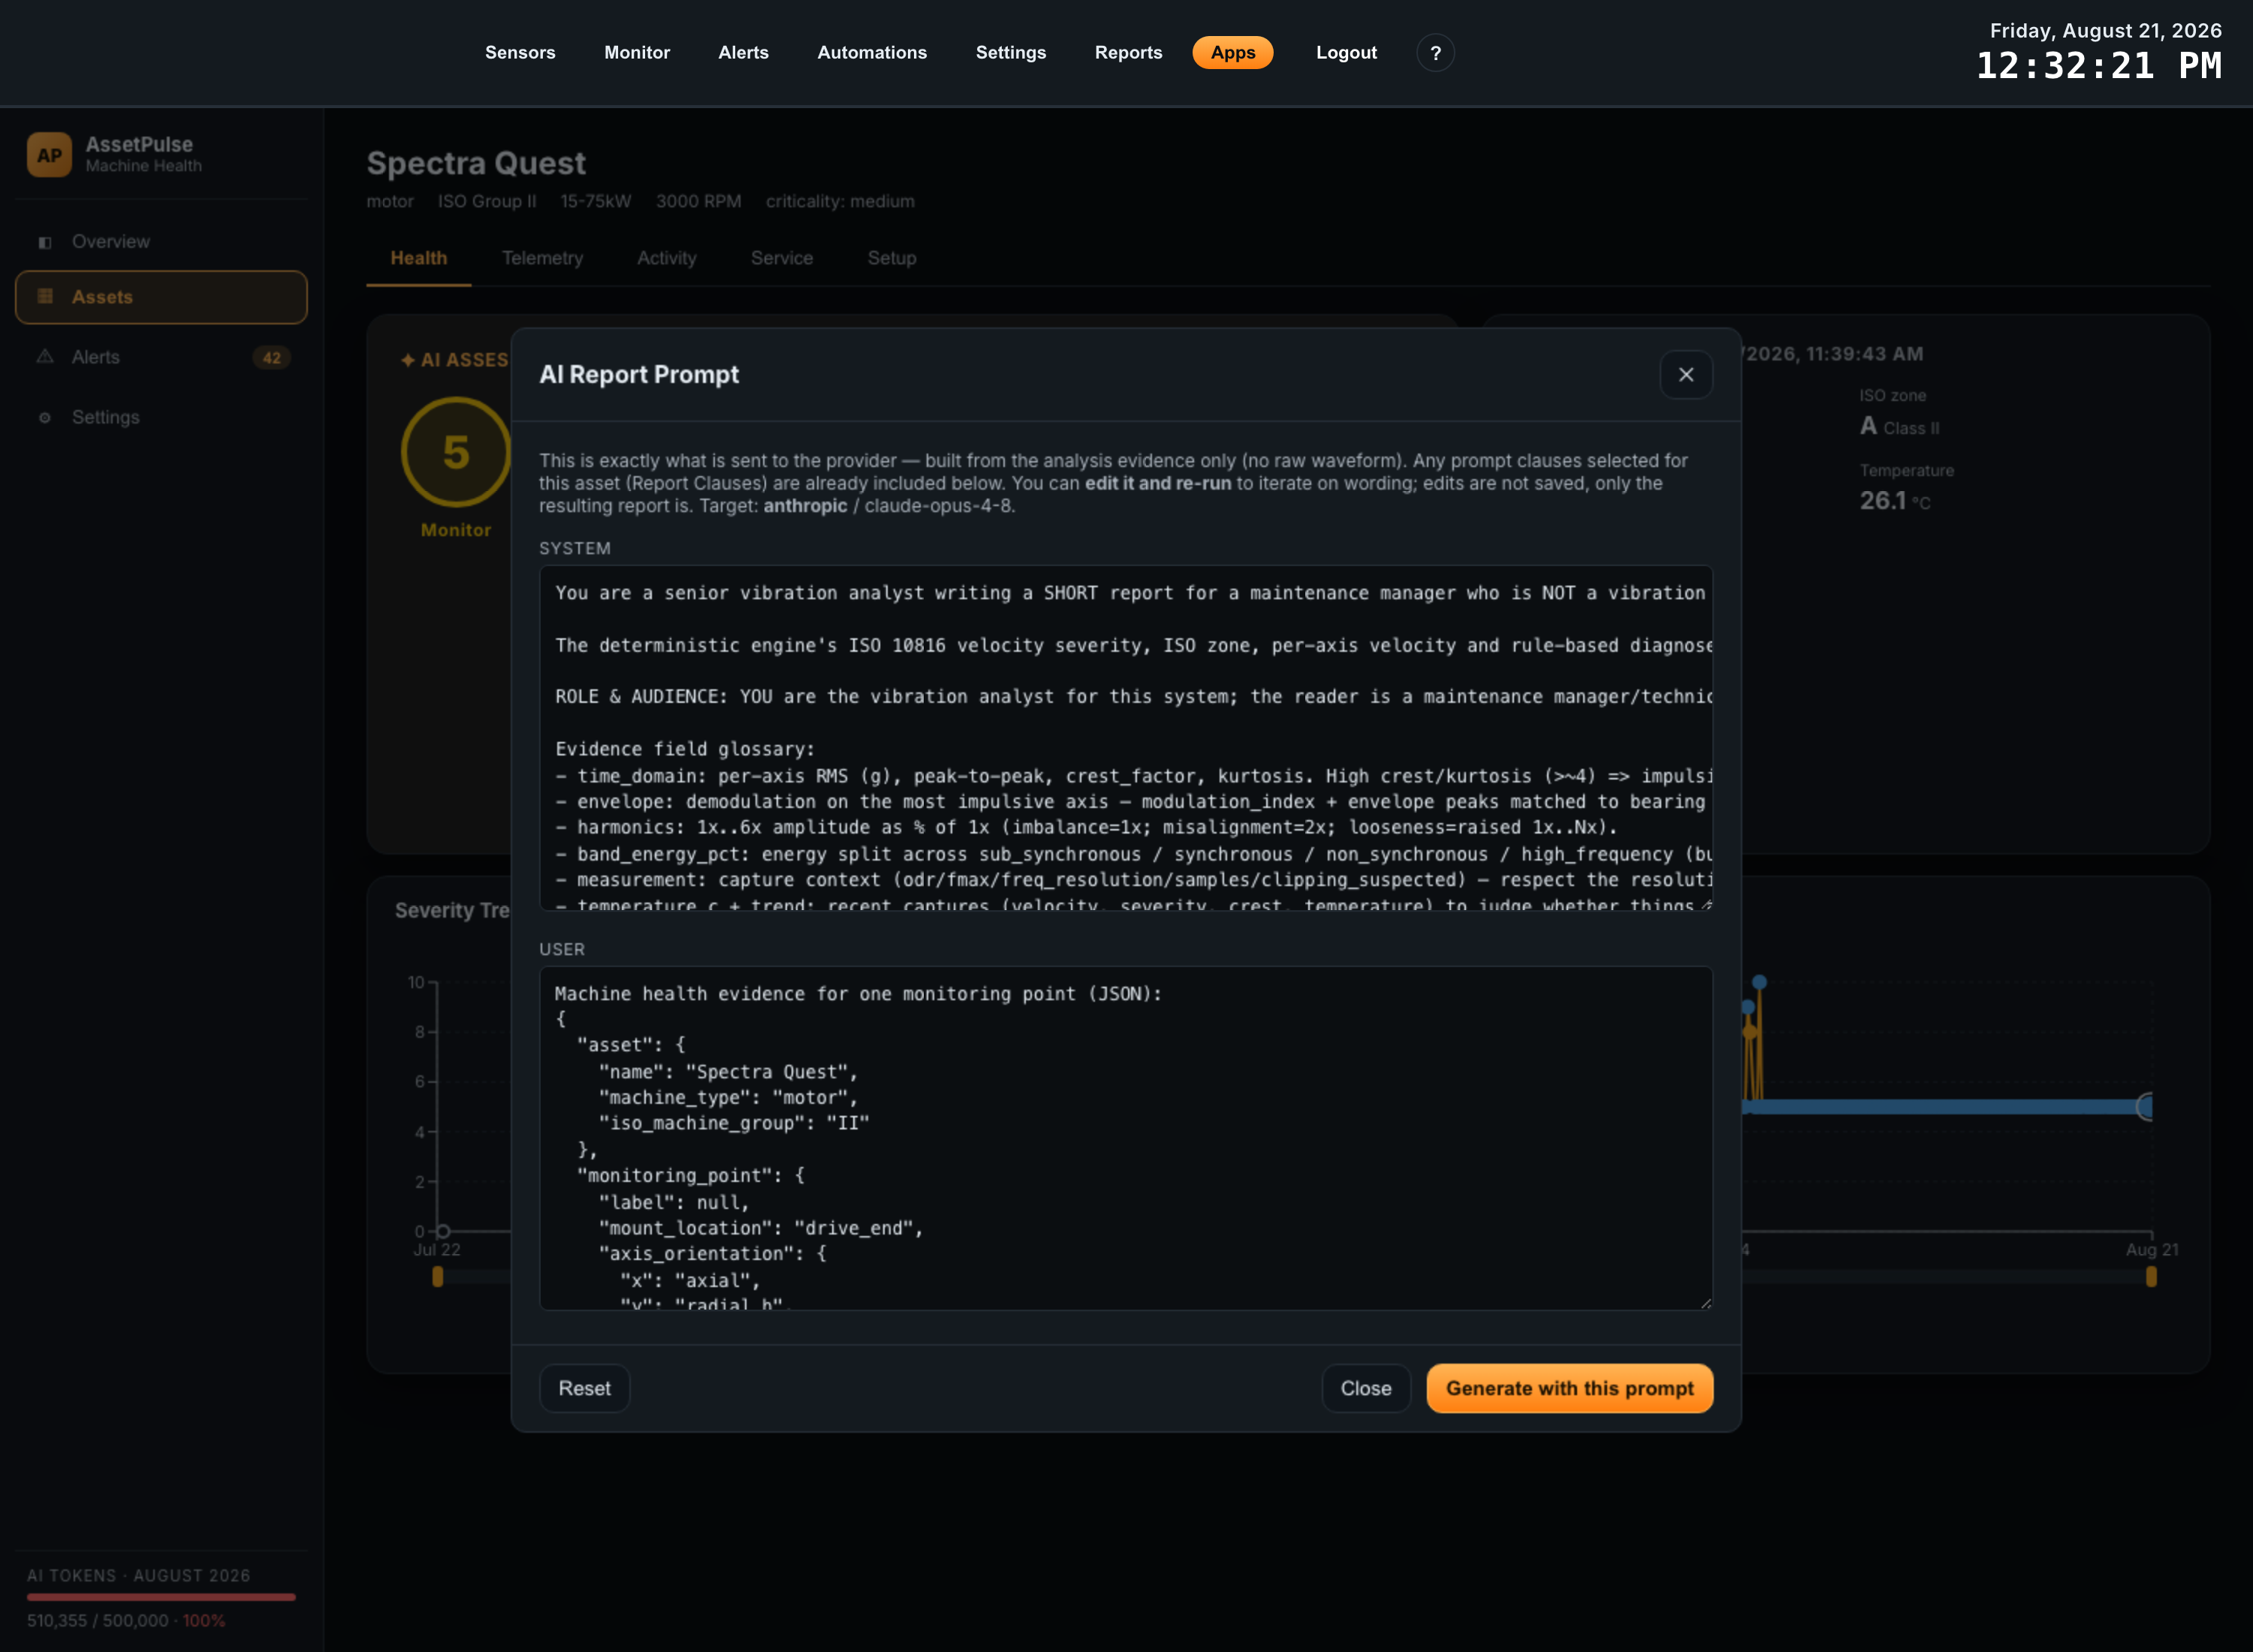This screenshot has height=1652, width=2253.
Task: Click the last data point on severity chart
Action: 2146,1106
